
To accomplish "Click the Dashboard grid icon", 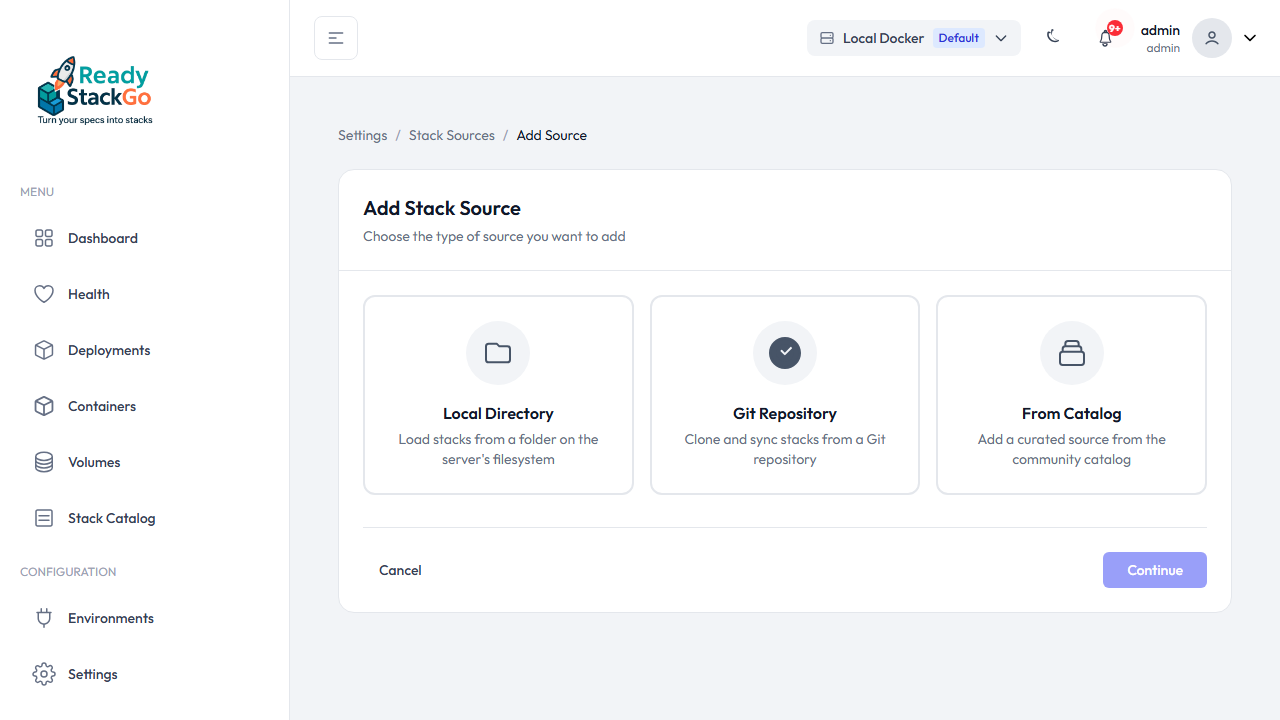I will click(44, 238).
